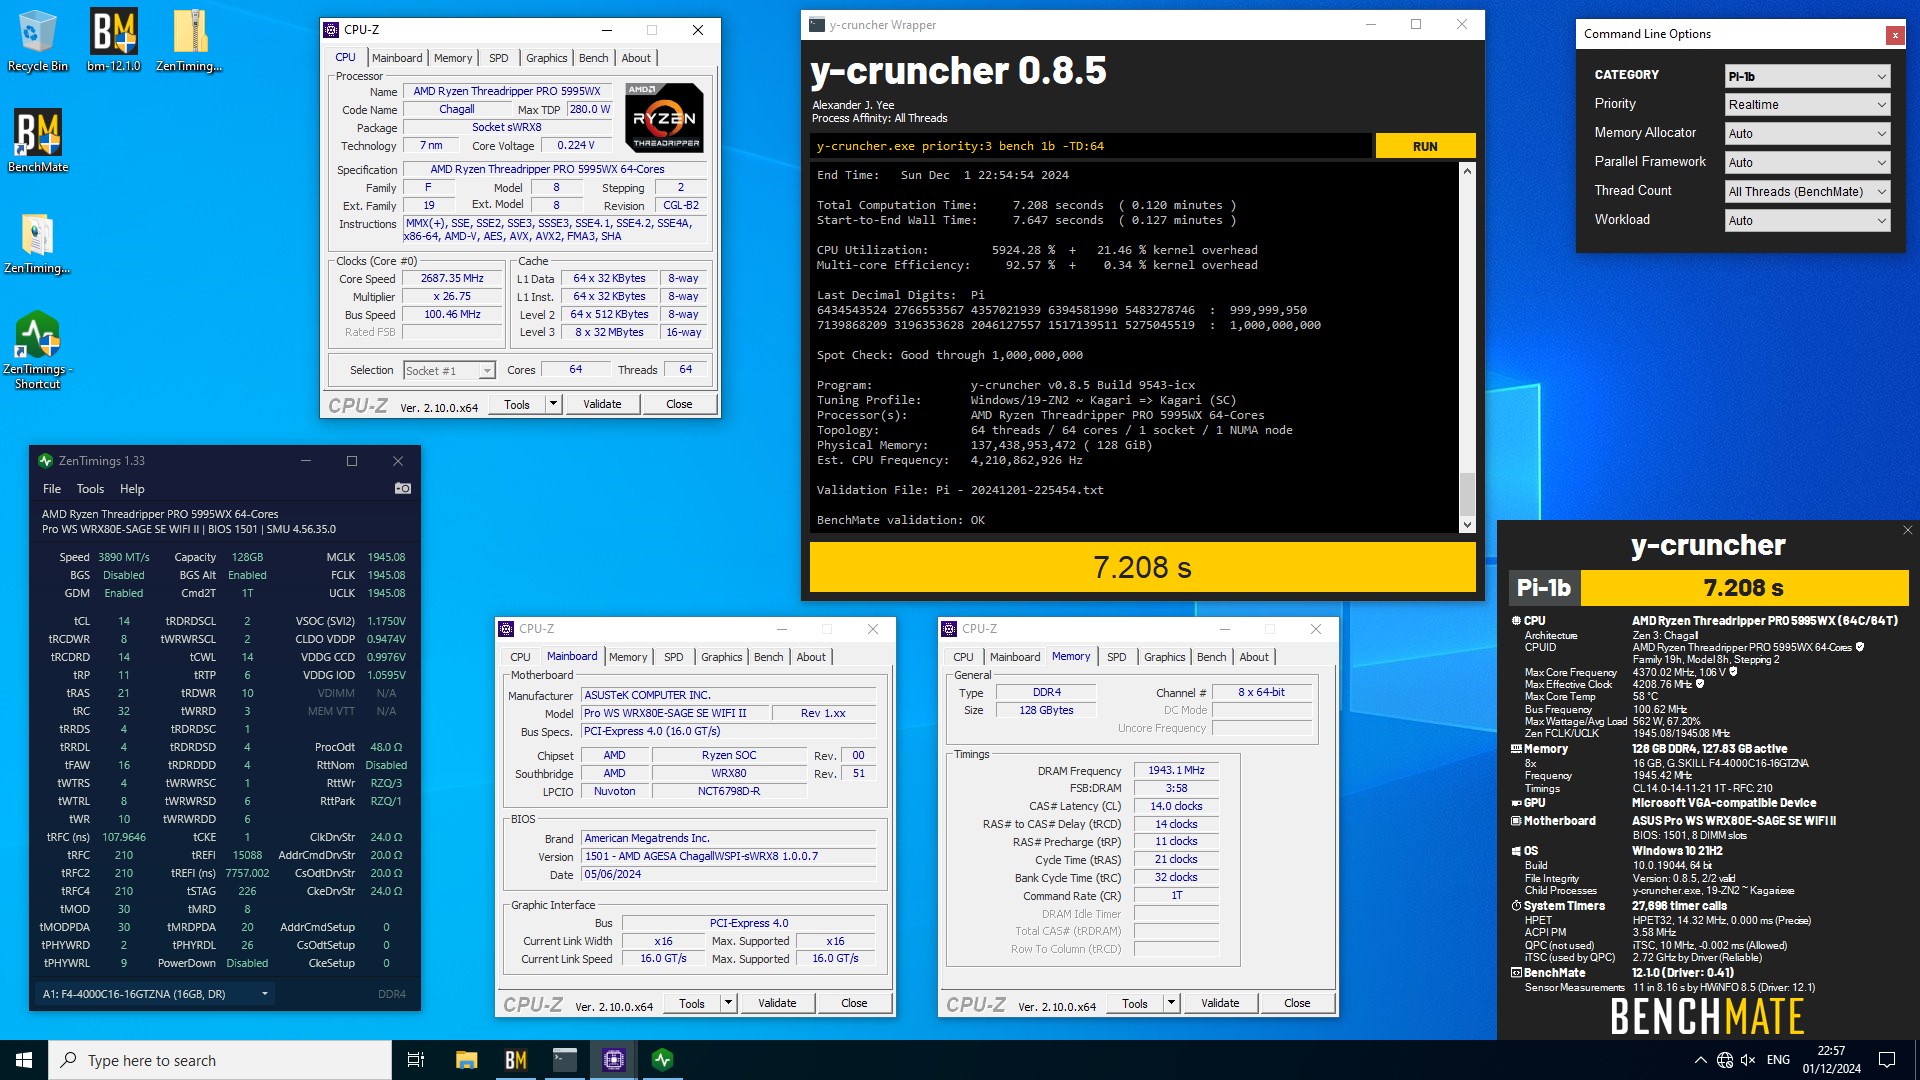The width and height of the screenshot is (1920, 1080).
Task: Click the yellow RUN button in y-cruncher
Action: coord(1425,146)
